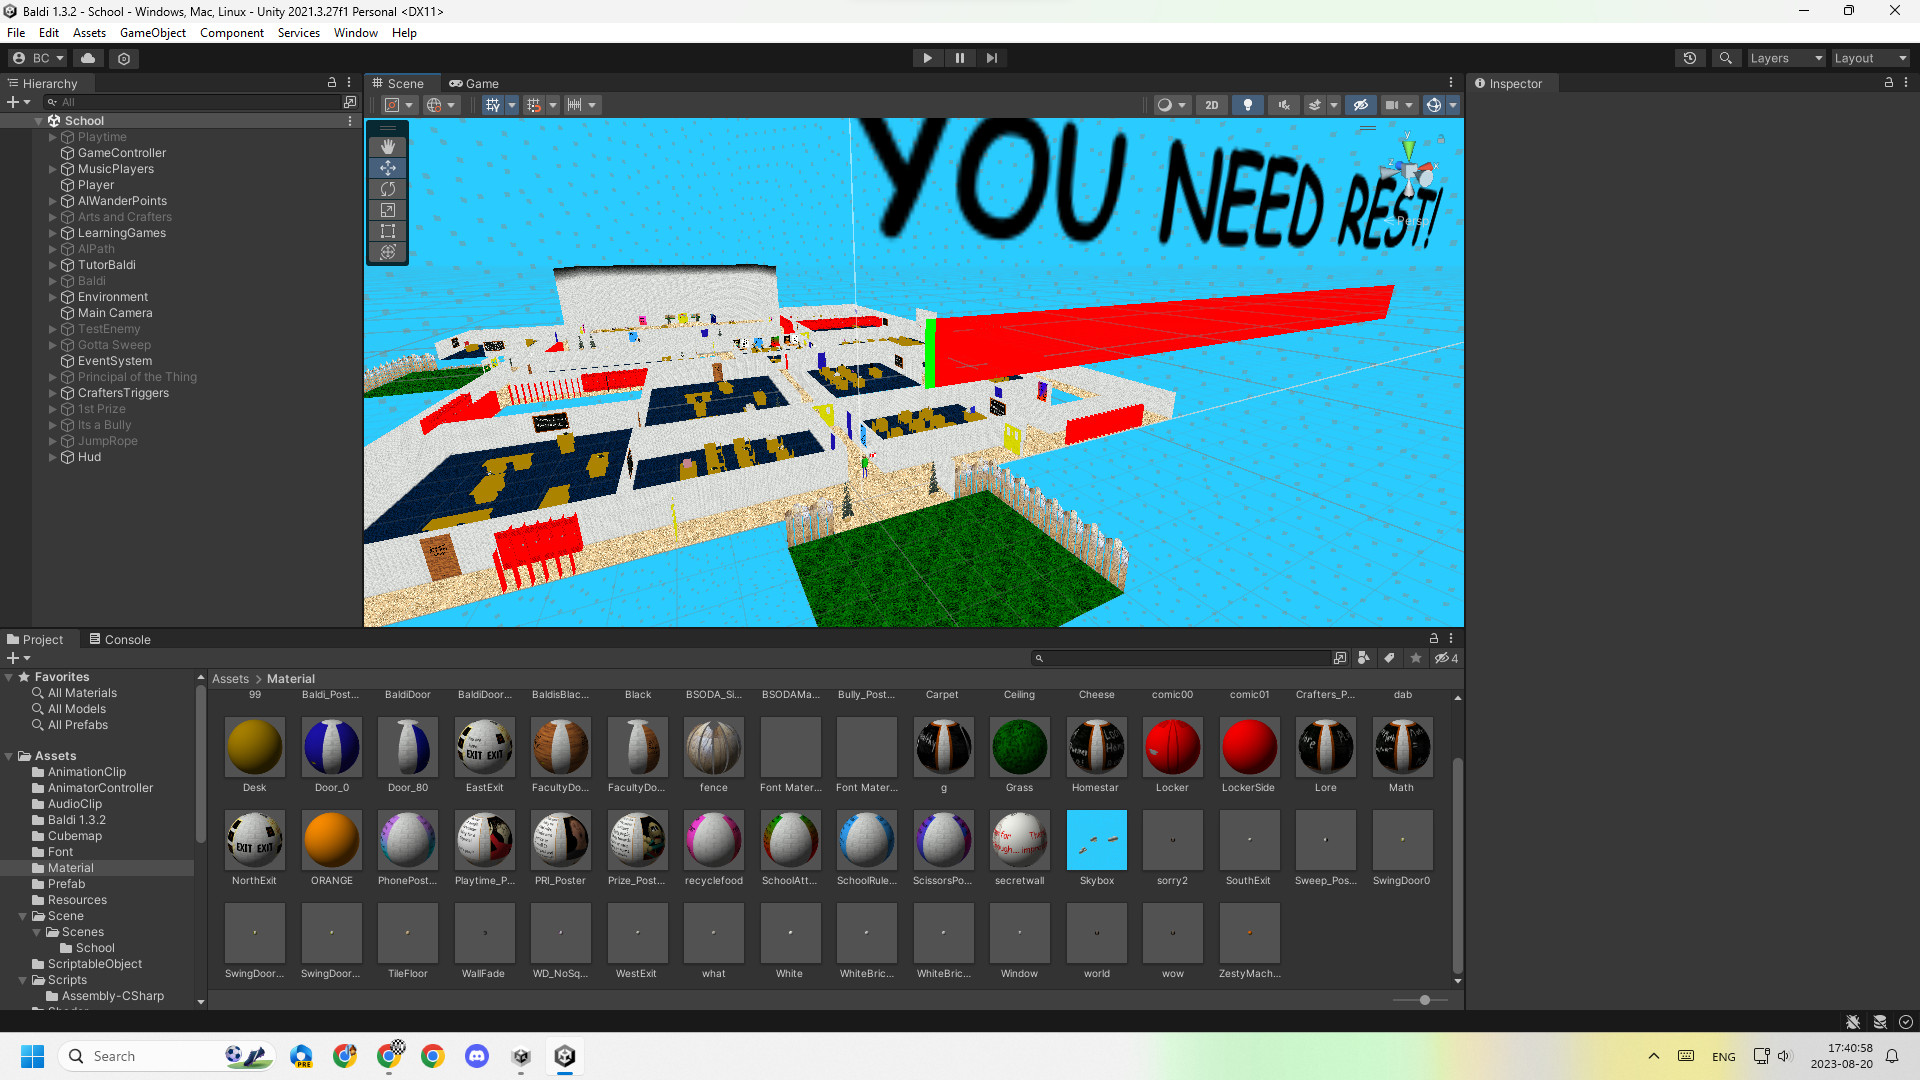Toggle scene audio mute
1920x1080 pixels.
[1284, 105]
